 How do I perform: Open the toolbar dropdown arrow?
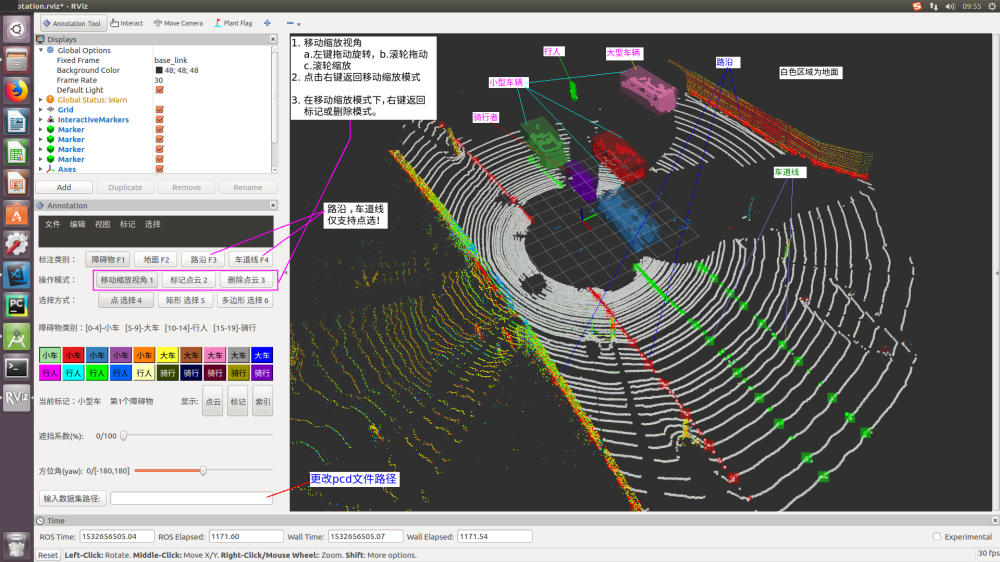pyautogui.click(x=298, y=24)
